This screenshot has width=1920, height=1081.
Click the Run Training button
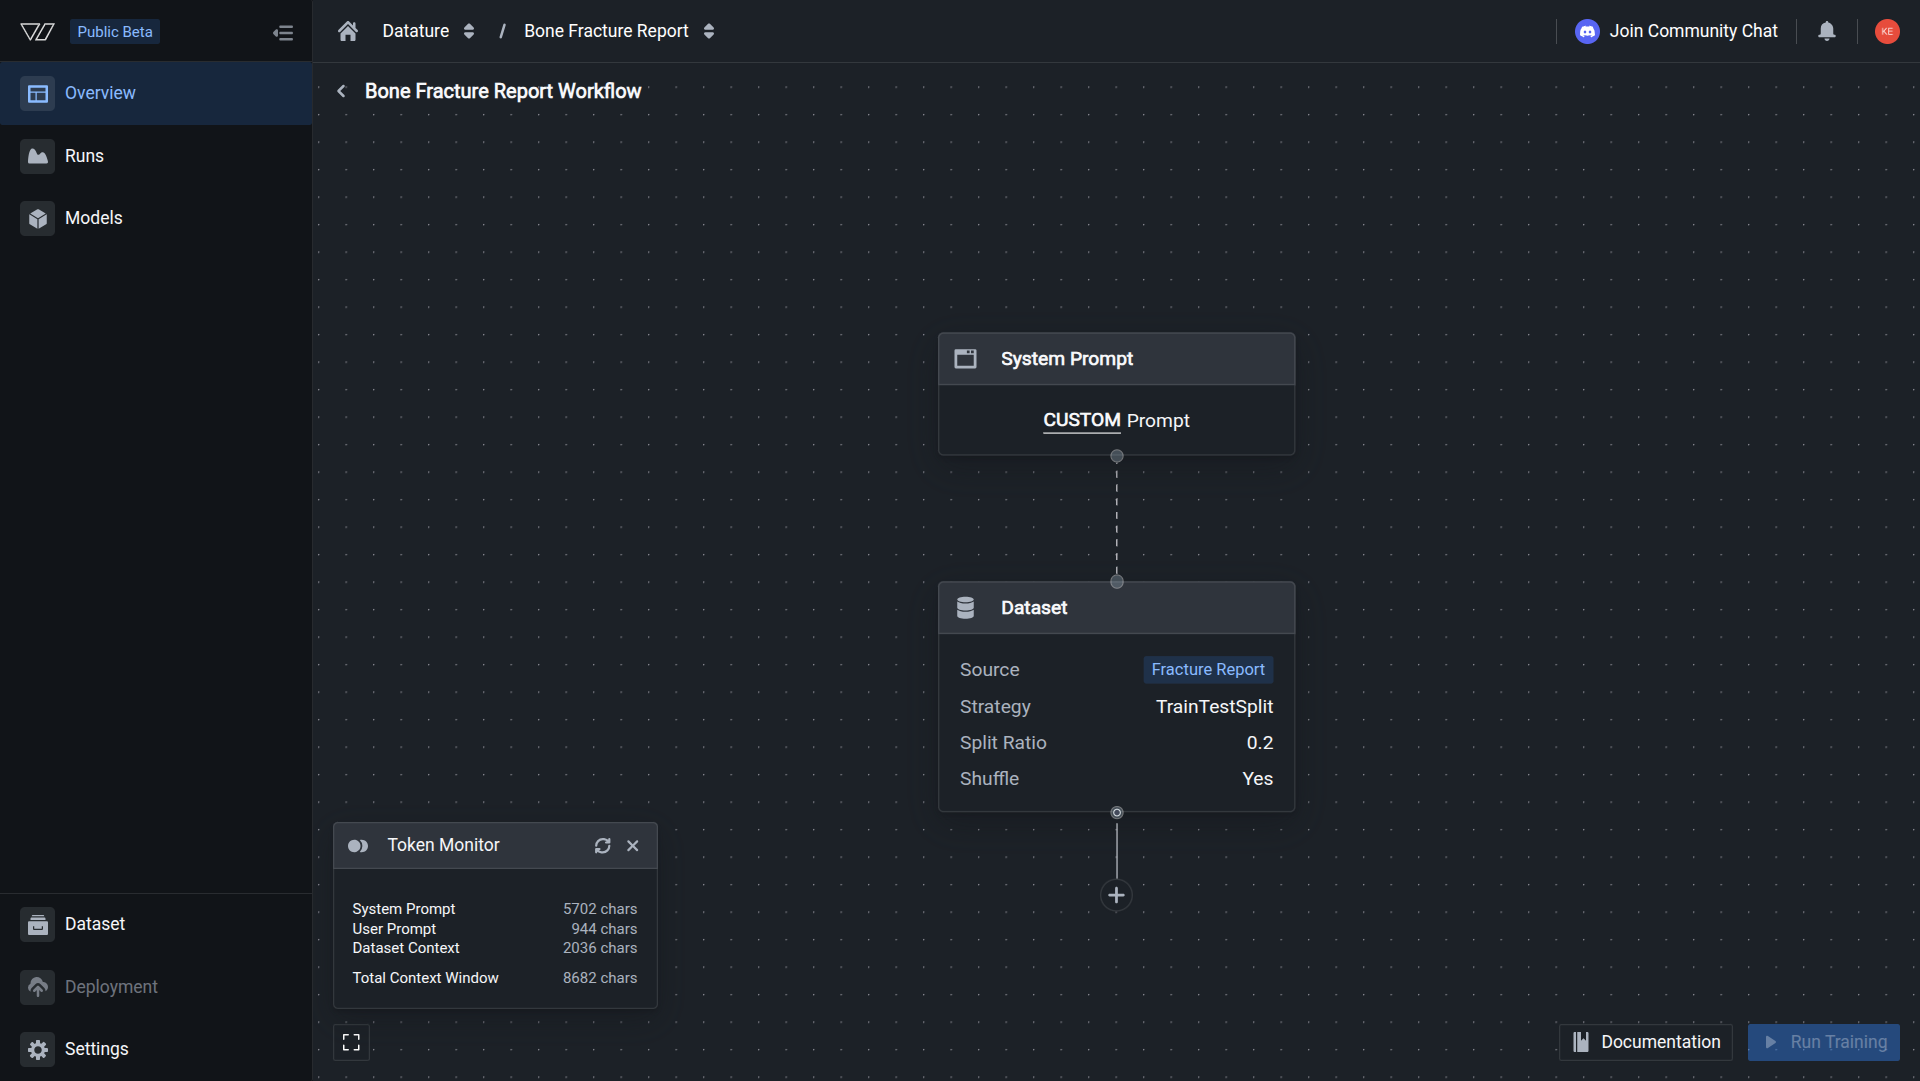coord(1823,1042)
